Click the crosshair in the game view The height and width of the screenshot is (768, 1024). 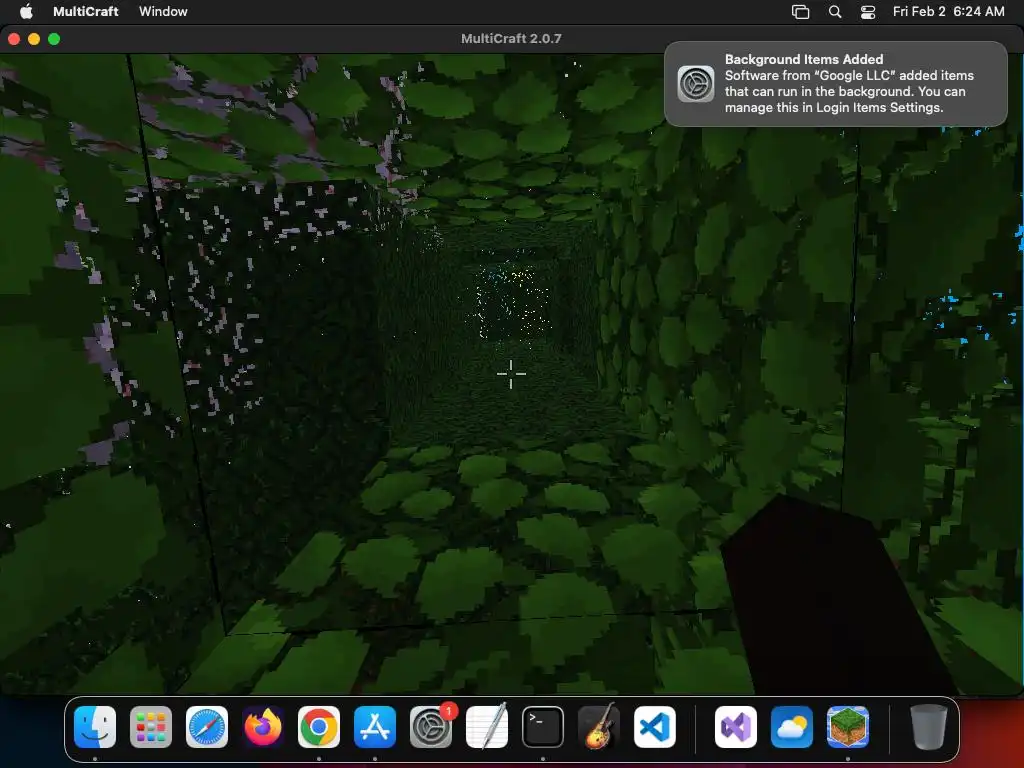(x=511, y=374)
